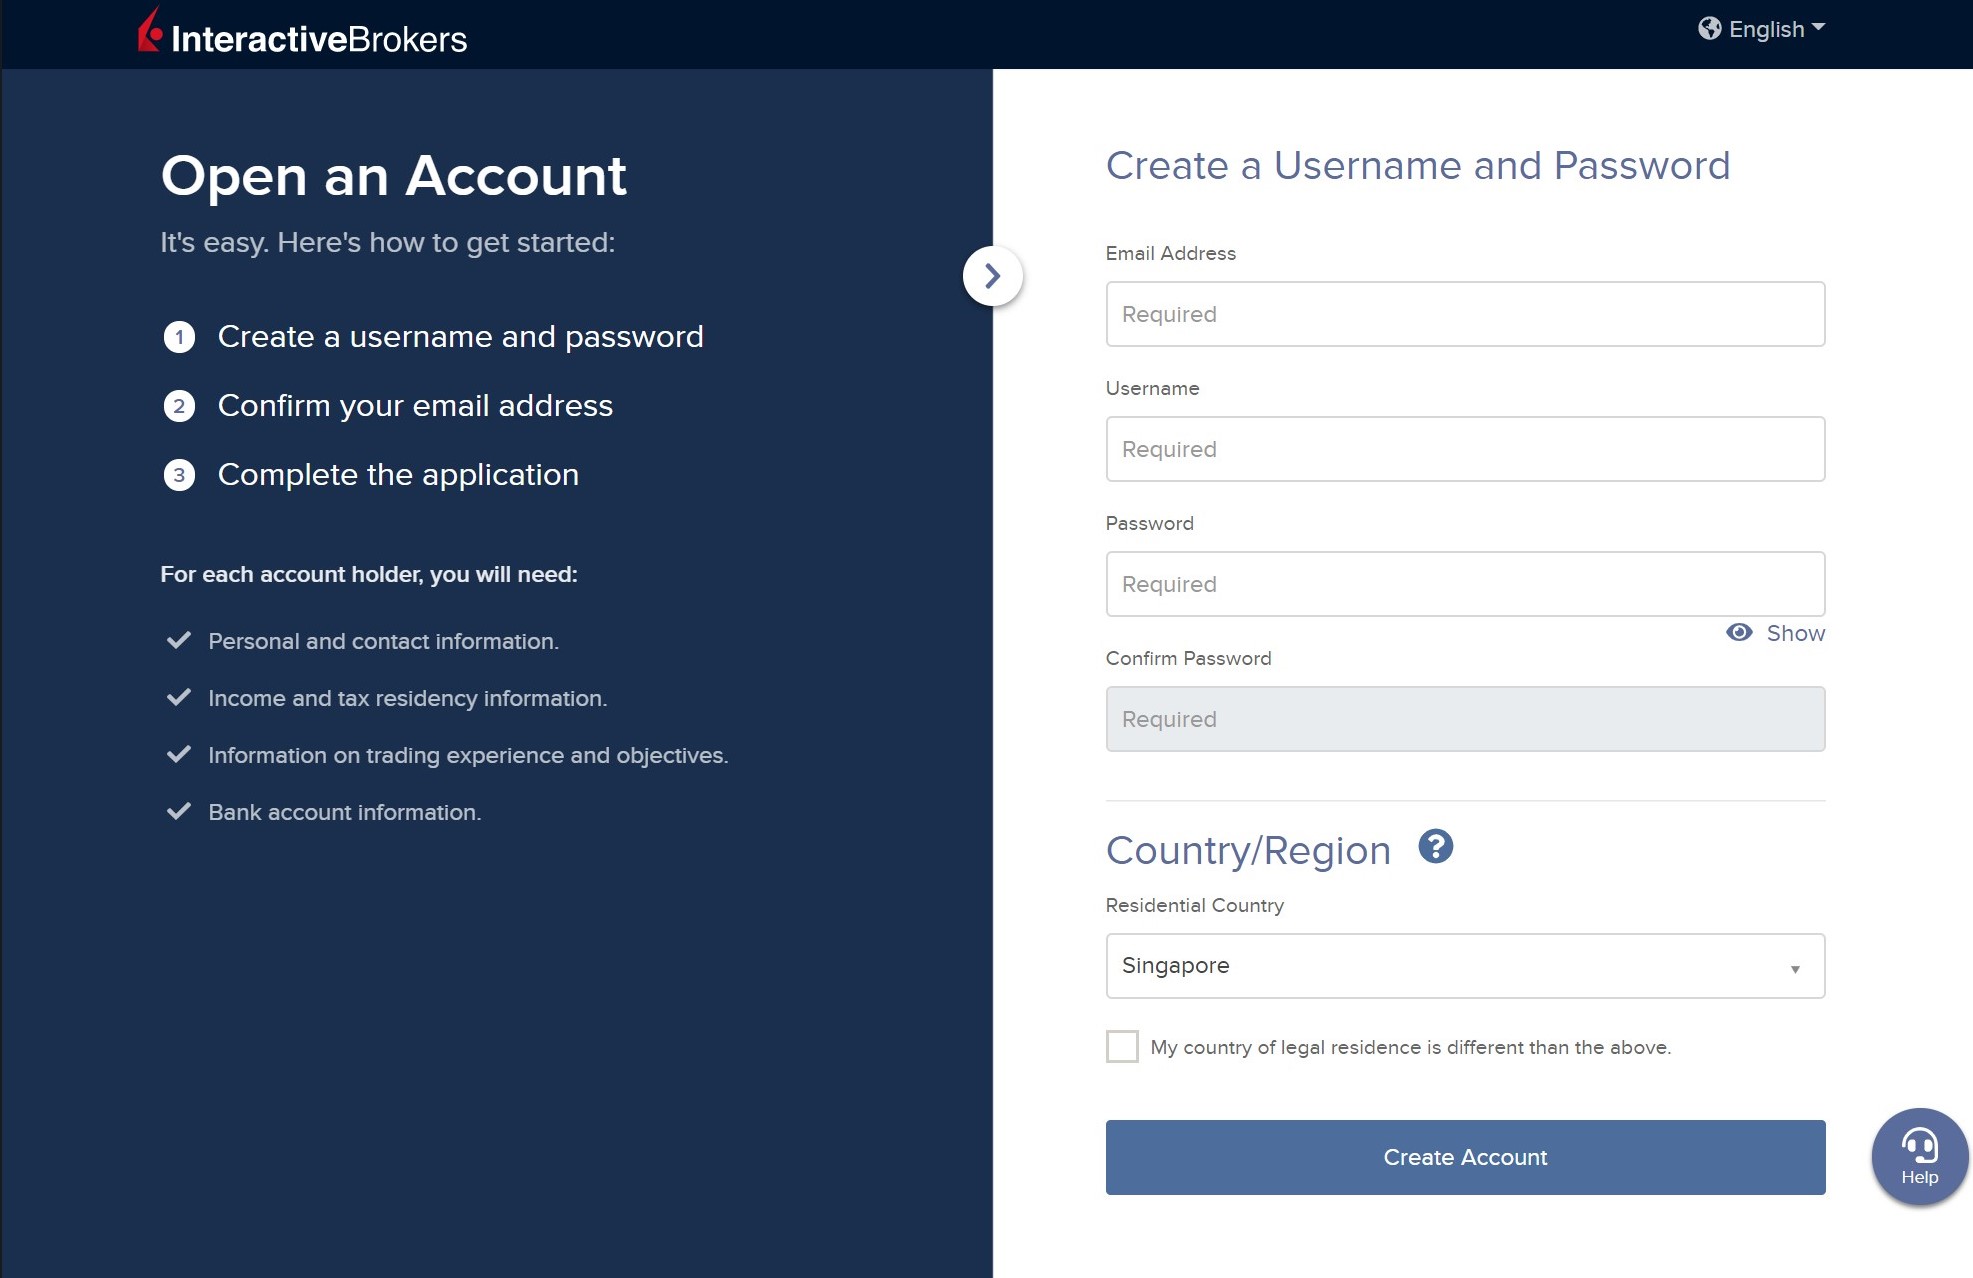Click the Country/Region help question icon
1973x1278 pixels.
[1435, 847]
